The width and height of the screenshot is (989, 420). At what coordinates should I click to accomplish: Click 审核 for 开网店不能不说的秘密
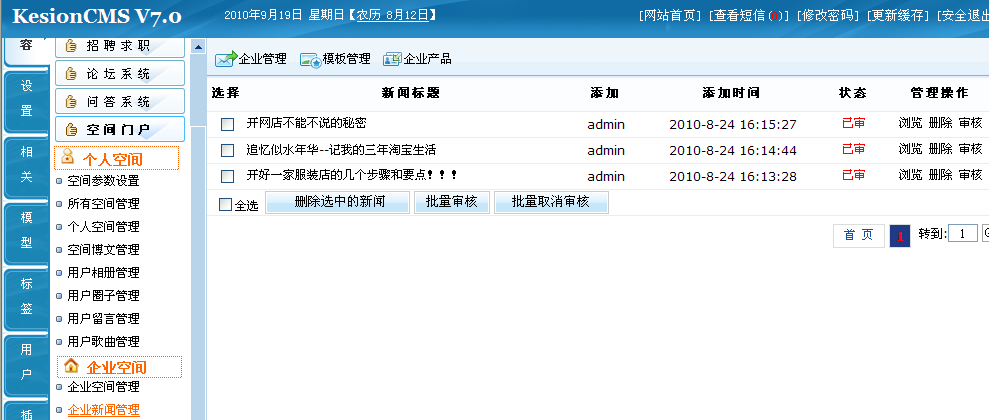click(x=970, y=122)
